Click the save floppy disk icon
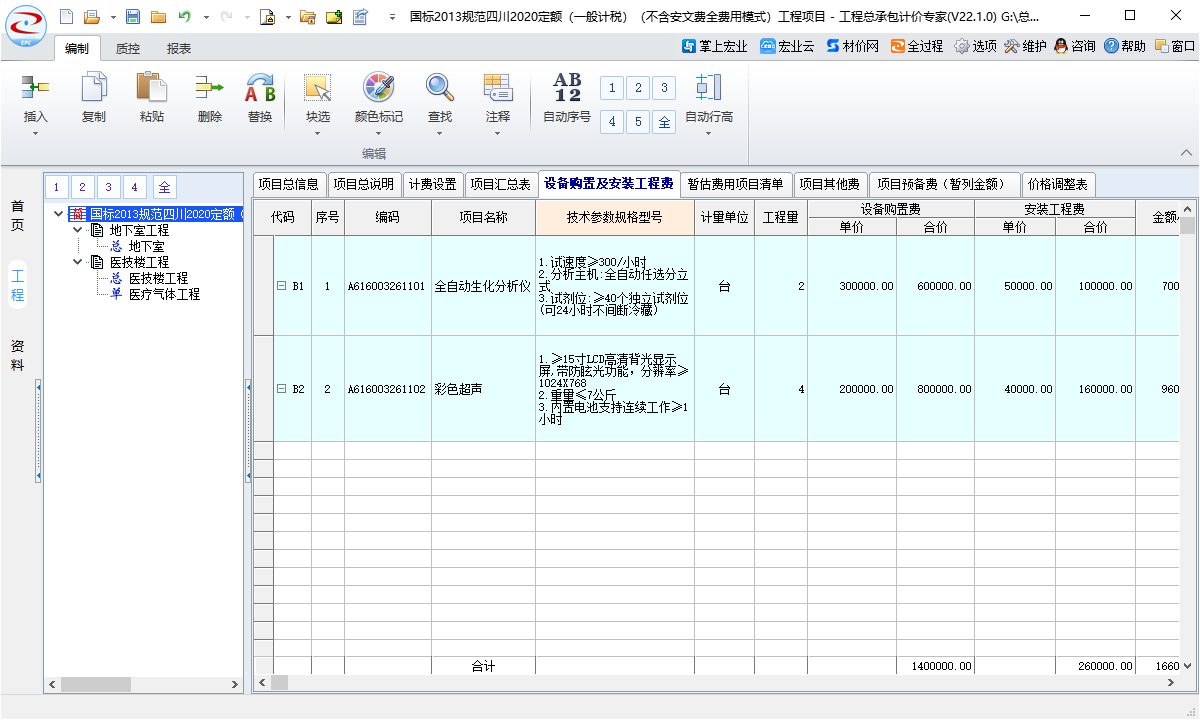This screenshot has width=1200, height=720. (x=133, y=17)
